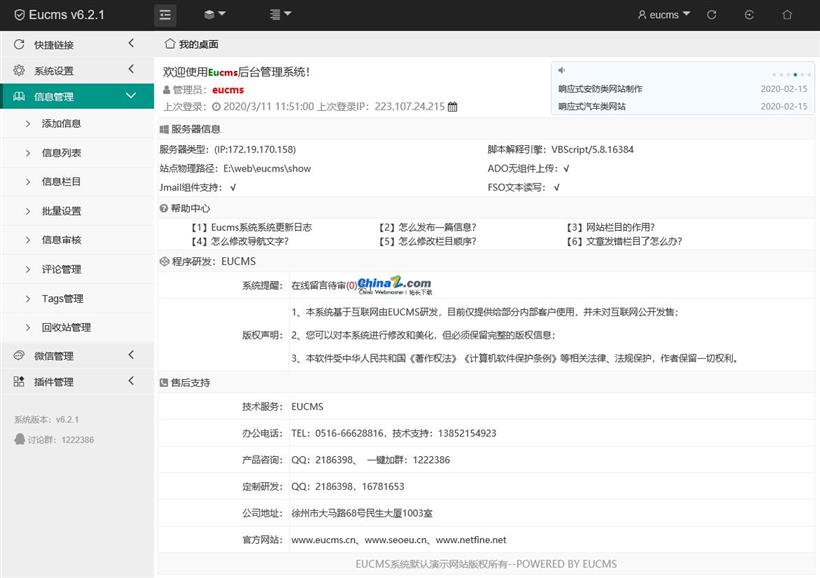Open the eucms user account dropdown
Viewport: 820px width, 578px height.
(664, 15)
